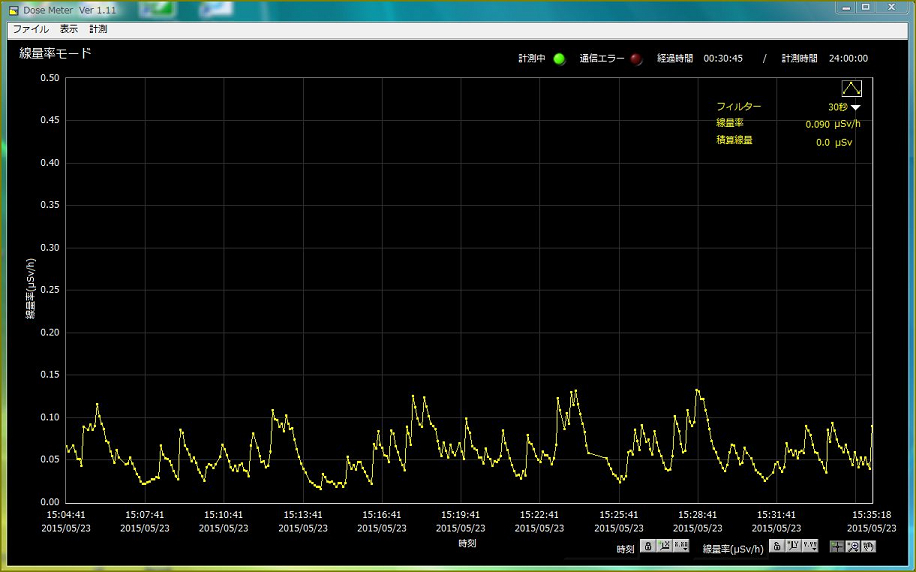This screenshot has width=916, height=572.
Task: Click the green 計測中 indicator light
Action: 559,59
